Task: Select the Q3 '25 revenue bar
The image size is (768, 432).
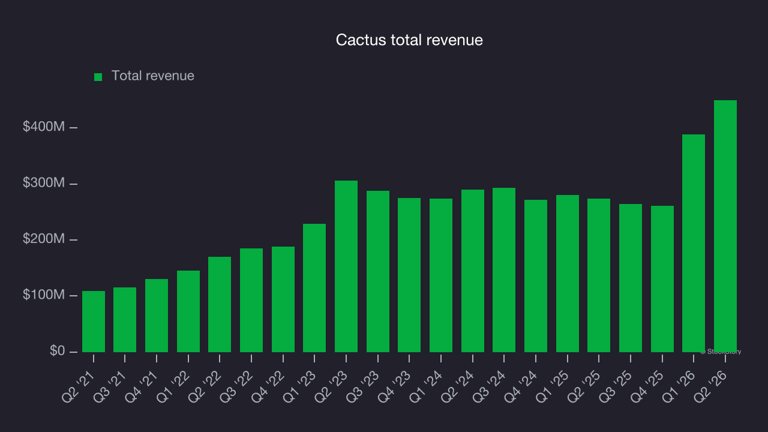Action: pyautogui.click(x=630, y=278)
